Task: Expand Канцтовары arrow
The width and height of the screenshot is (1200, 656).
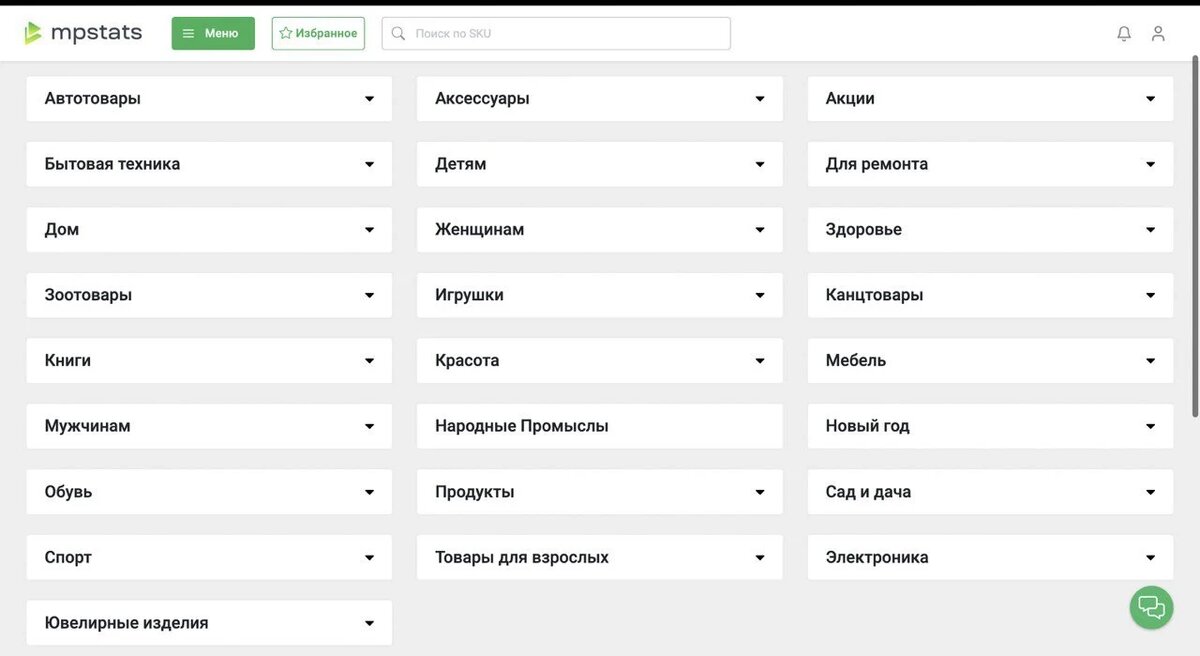Action: [x=1150, y=295]
